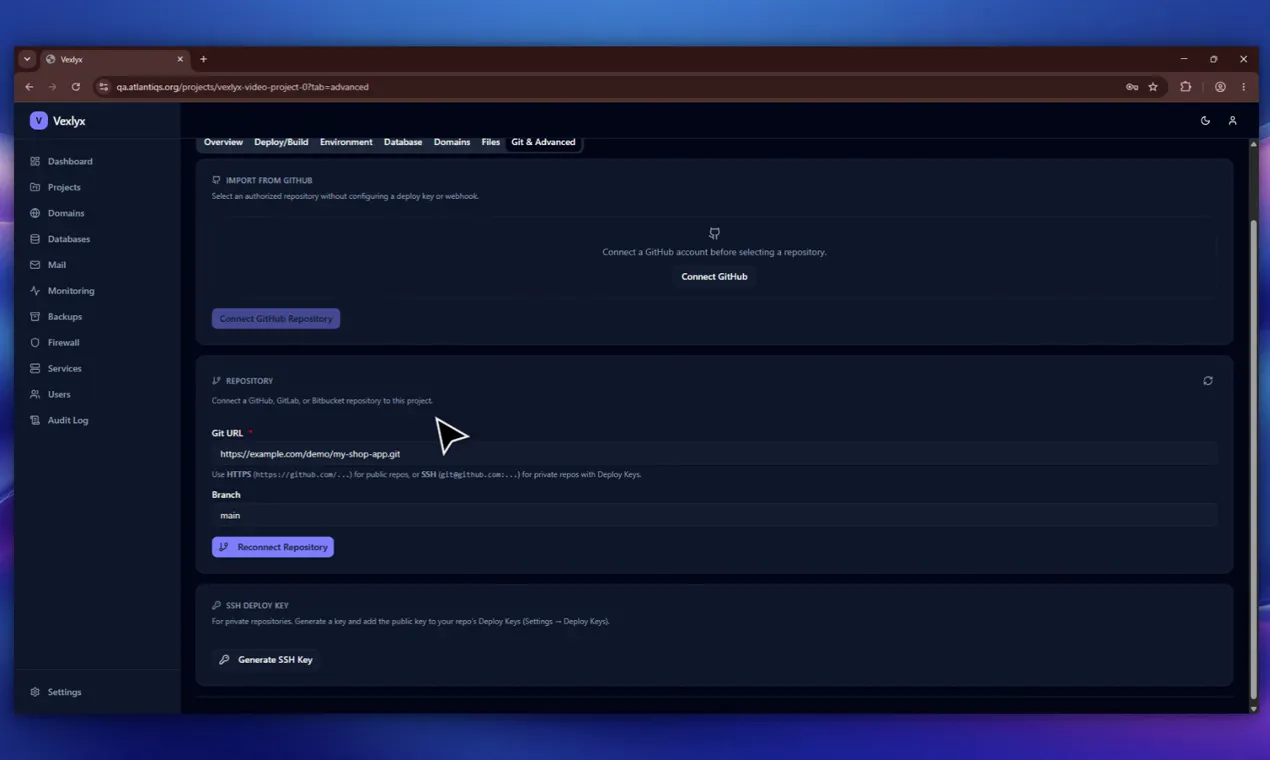The width and height of the screenshot is (1270, 760).
Task: Click the site info icon in address bar
Action: (x=103, y=87)
